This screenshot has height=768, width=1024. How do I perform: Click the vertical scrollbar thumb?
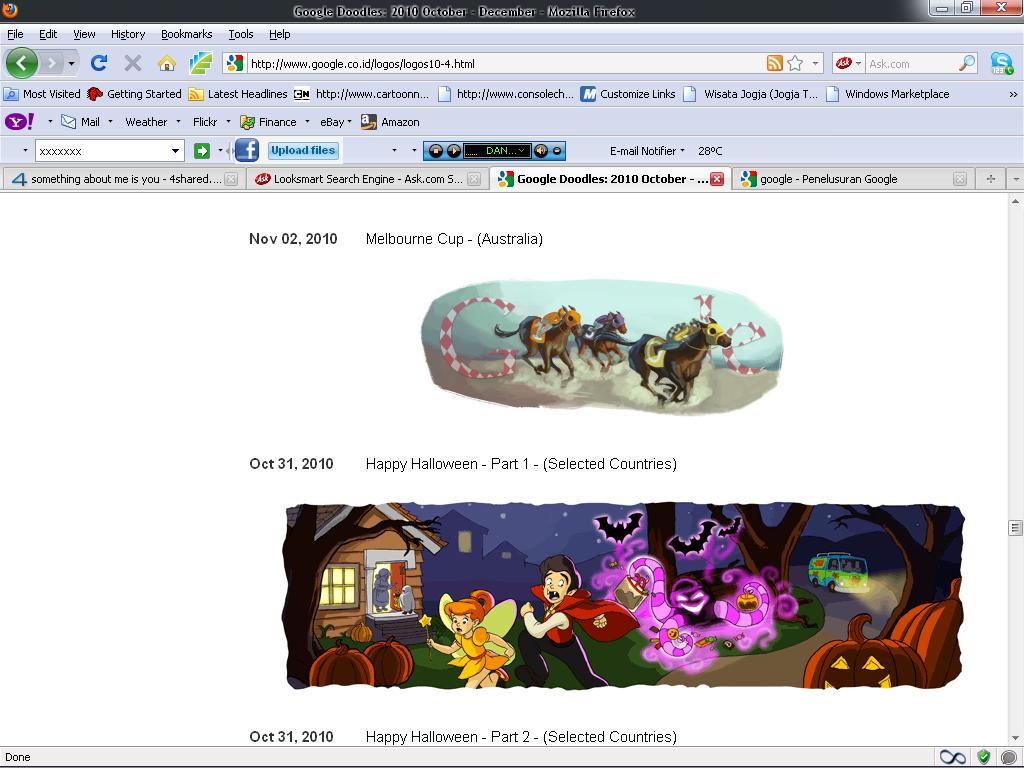pos(1015,528)
